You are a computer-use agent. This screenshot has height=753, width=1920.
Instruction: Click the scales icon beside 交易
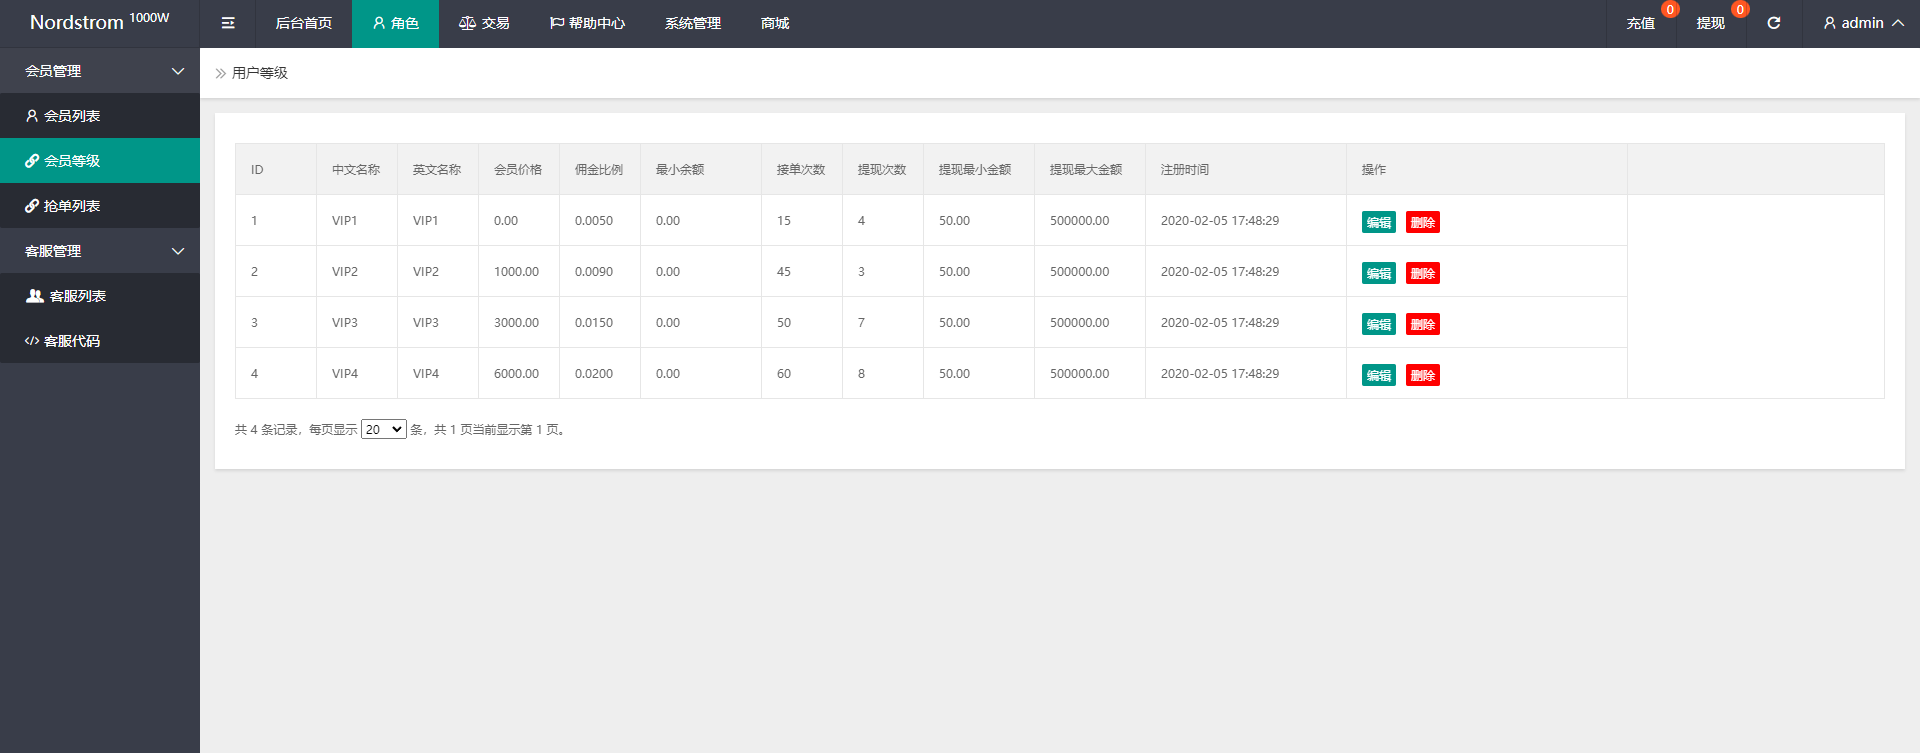point(467,23)
